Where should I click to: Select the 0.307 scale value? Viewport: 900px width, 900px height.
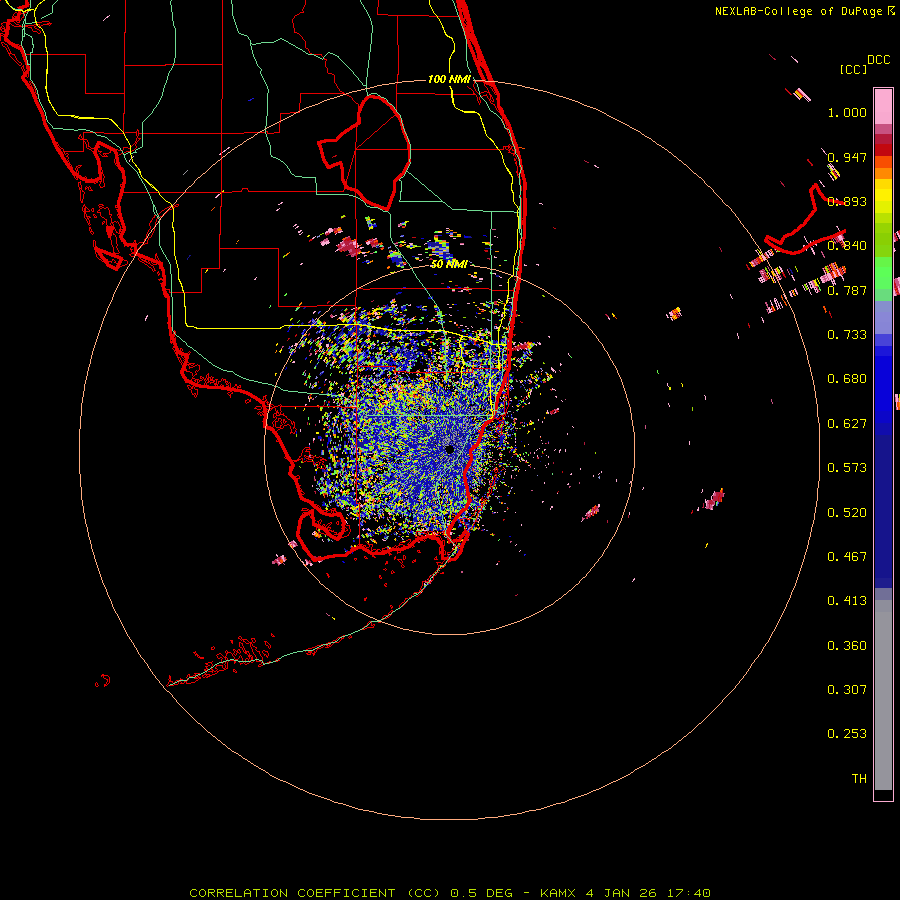coord(847,690)
